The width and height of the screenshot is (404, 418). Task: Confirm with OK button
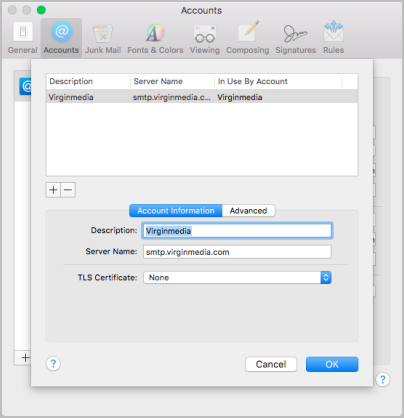pyautogui.click(x=332, y=364)
